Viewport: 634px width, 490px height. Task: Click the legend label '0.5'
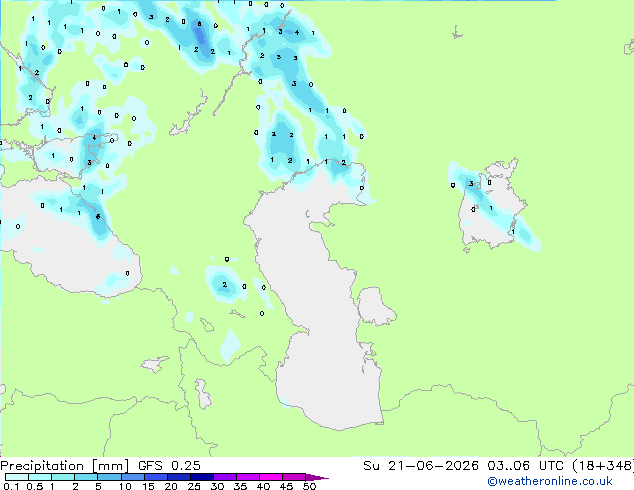coord(35,486)
